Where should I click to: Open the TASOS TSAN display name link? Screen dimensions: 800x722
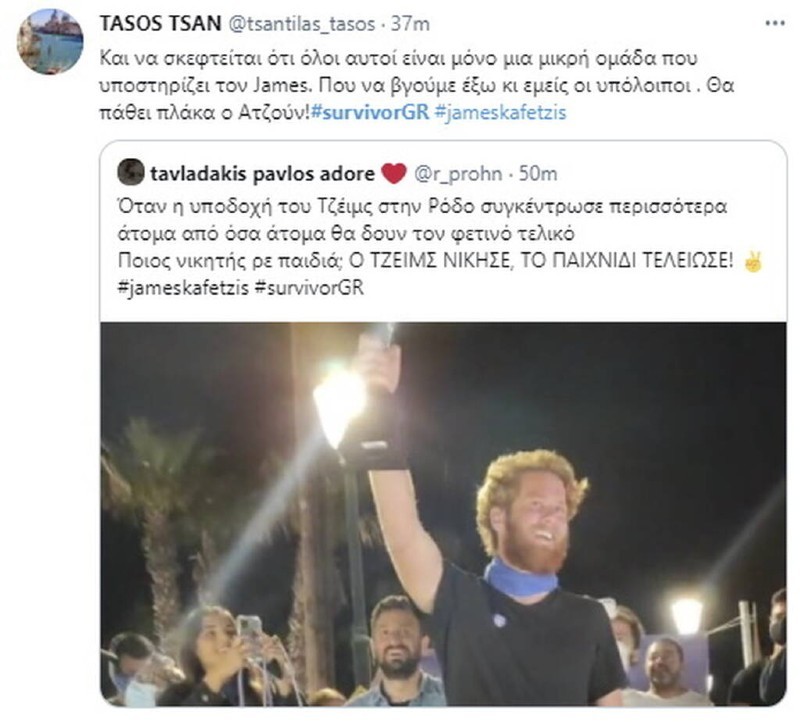pos(160,23)
